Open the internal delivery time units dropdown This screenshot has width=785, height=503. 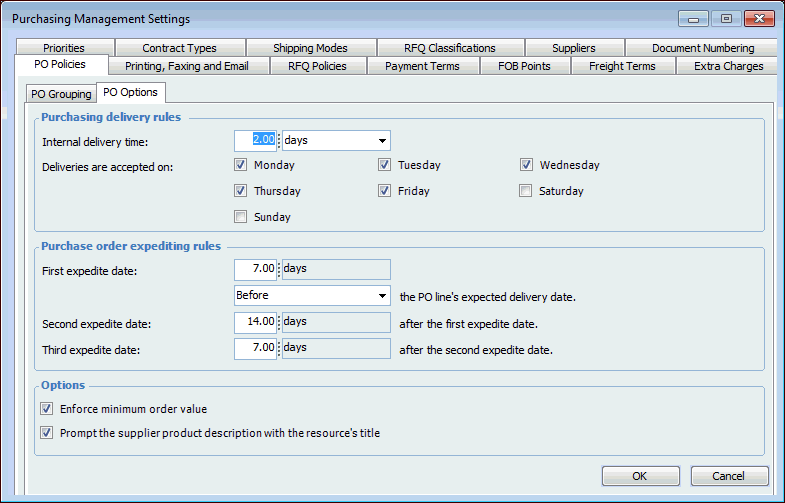click(x=383, y=141)
